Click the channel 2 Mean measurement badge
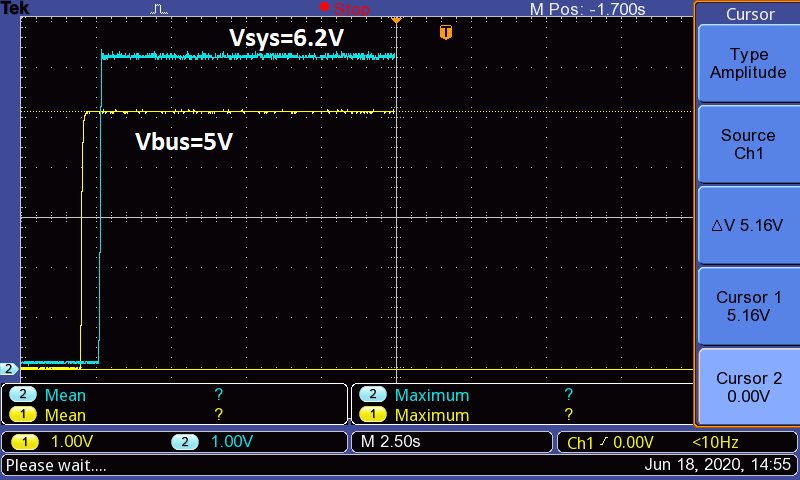Screen dimensions: 800x480 click(x=22, y=394)
